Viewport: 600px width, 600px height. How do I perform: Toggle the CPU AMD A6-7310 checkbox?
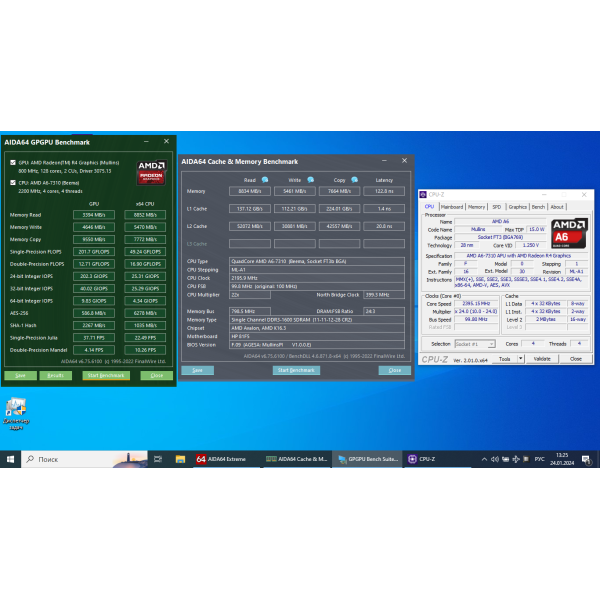(13, 183)
